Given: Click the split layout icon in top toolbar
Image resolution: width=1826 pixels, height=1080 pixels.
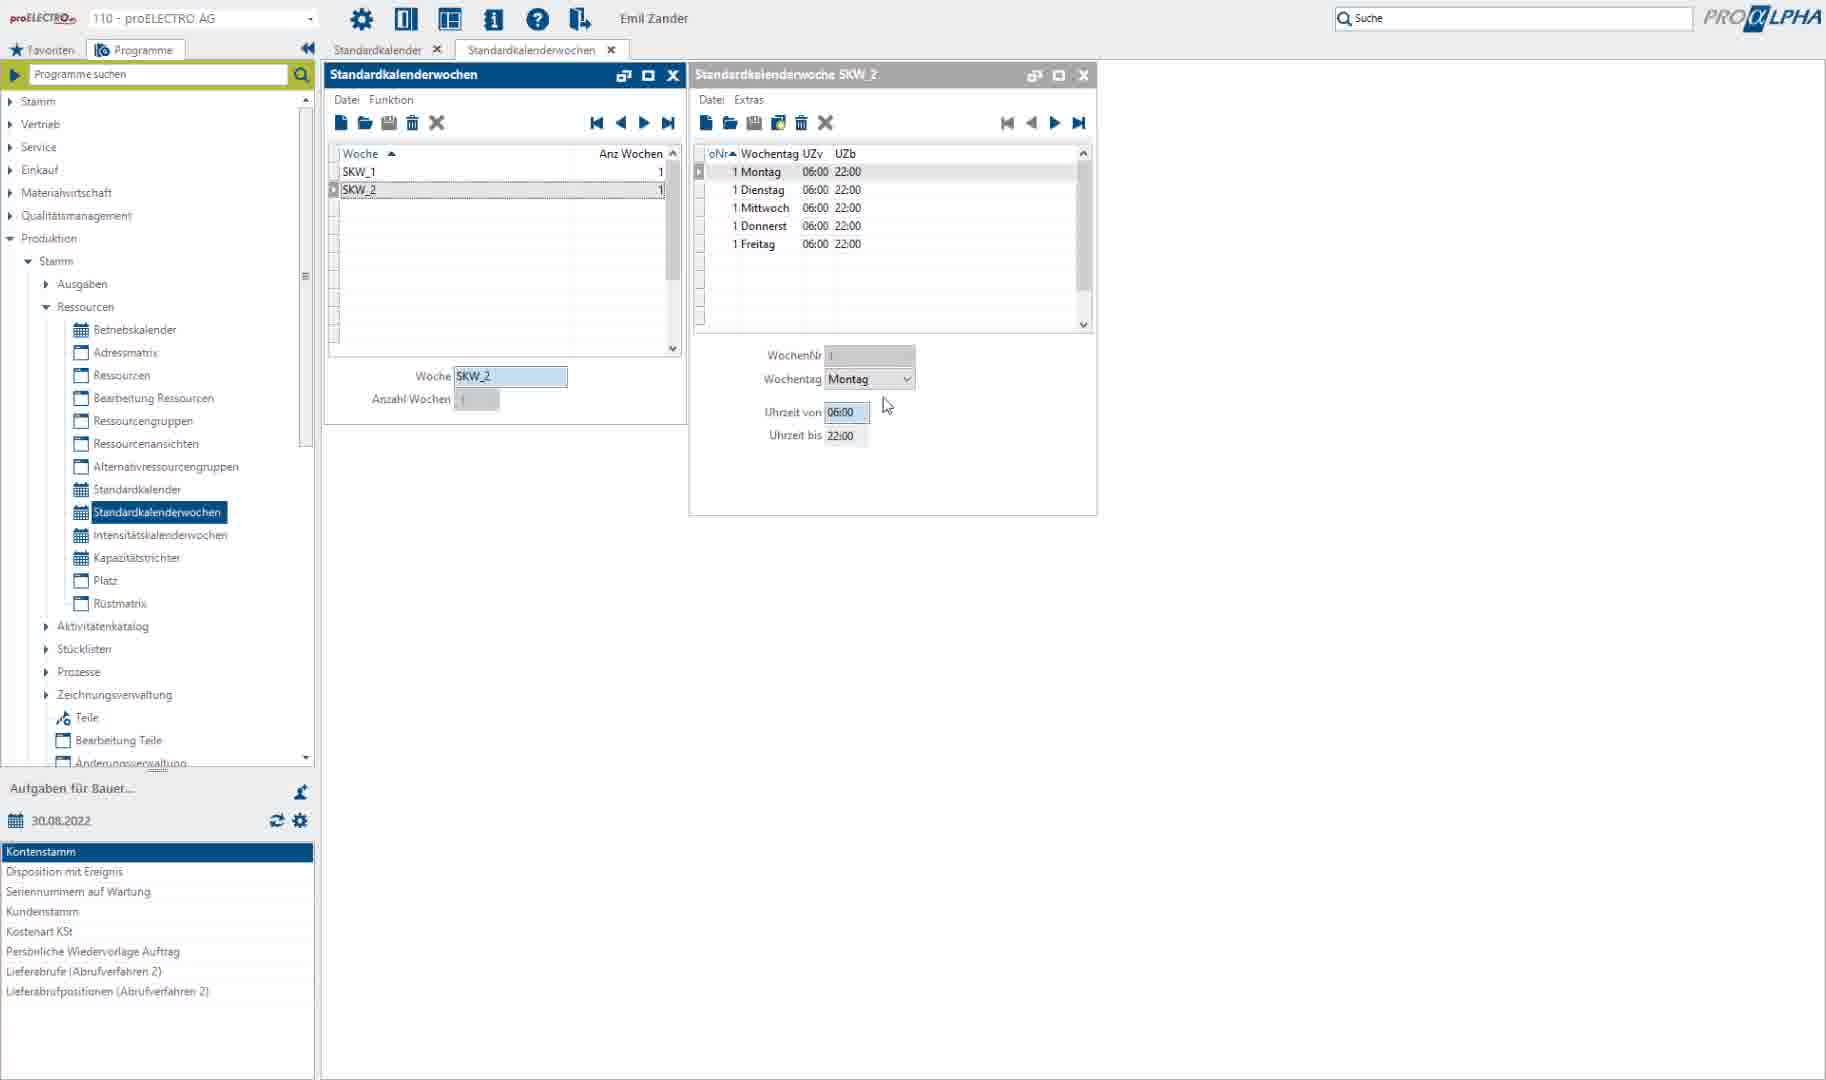Looking at the screenshot, I should (x=405, y=19).
